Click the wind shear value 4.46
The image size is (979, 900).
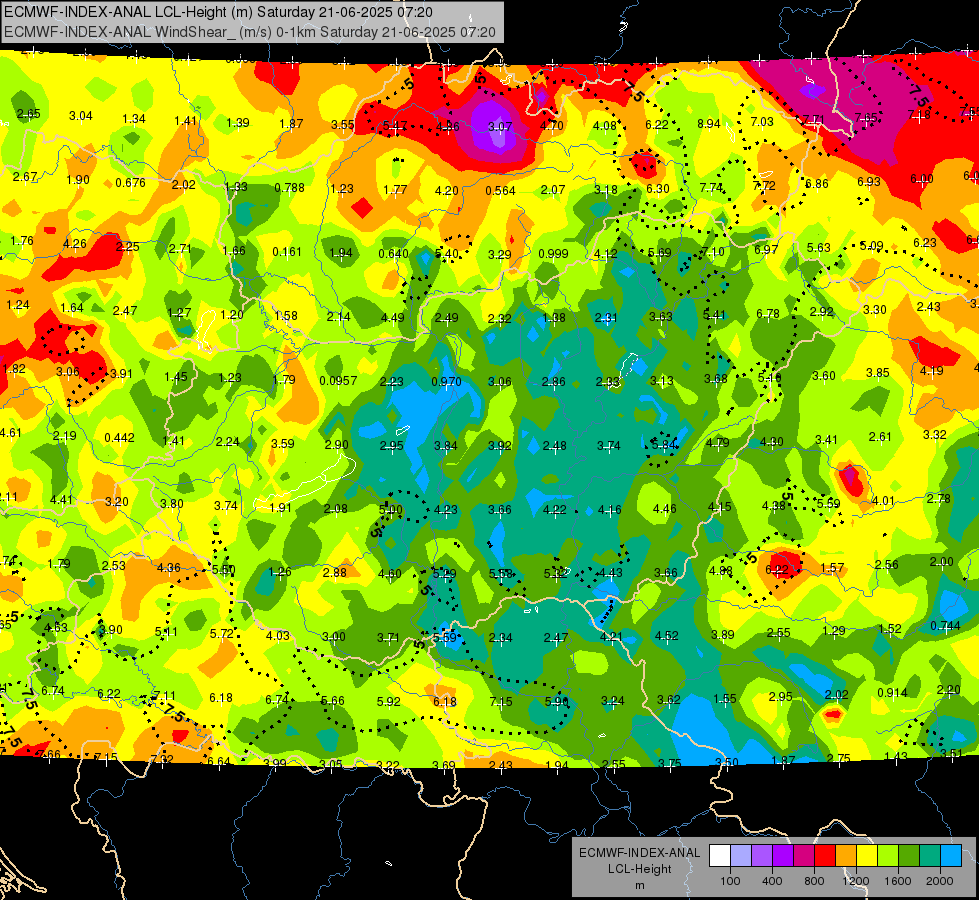click(x=664, y=509)
